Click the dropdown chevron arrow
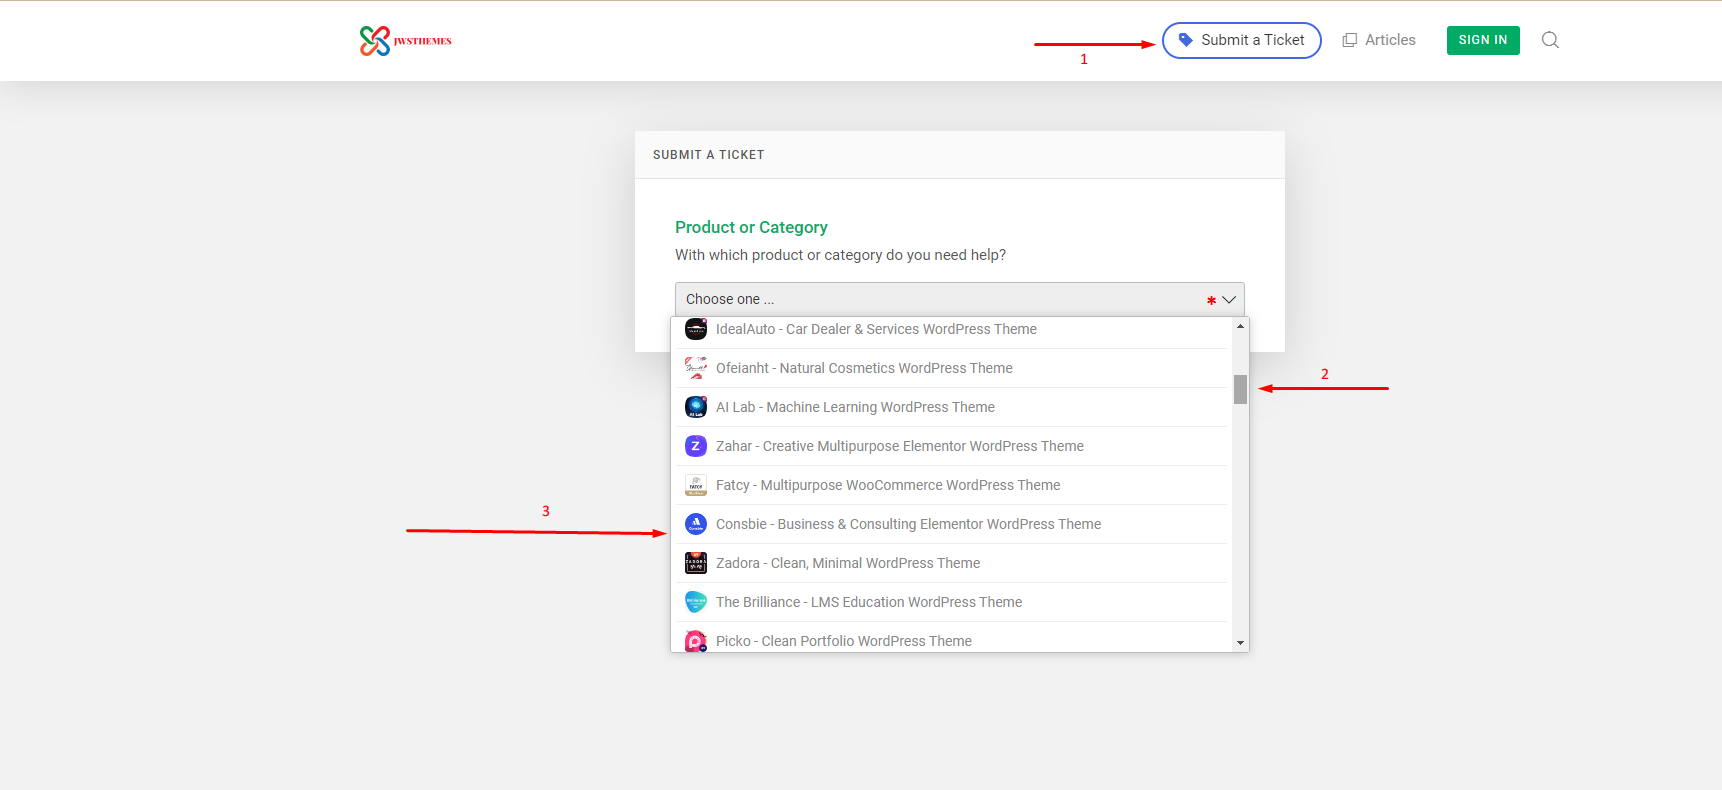This screenshot has height=790, width=1722. pos(1229,300)
